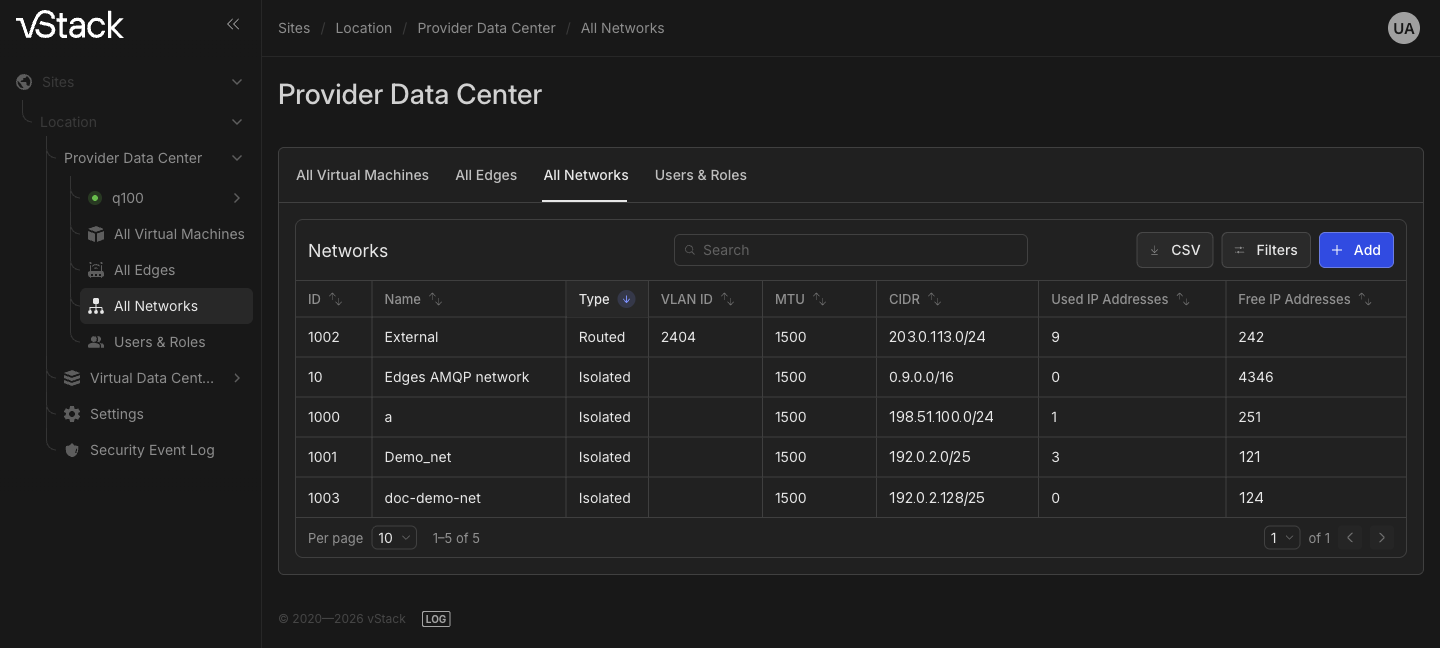Select Edges AMQP network row name
The height and width of the screenshot is (648, 1440).
tap(457, 377)
